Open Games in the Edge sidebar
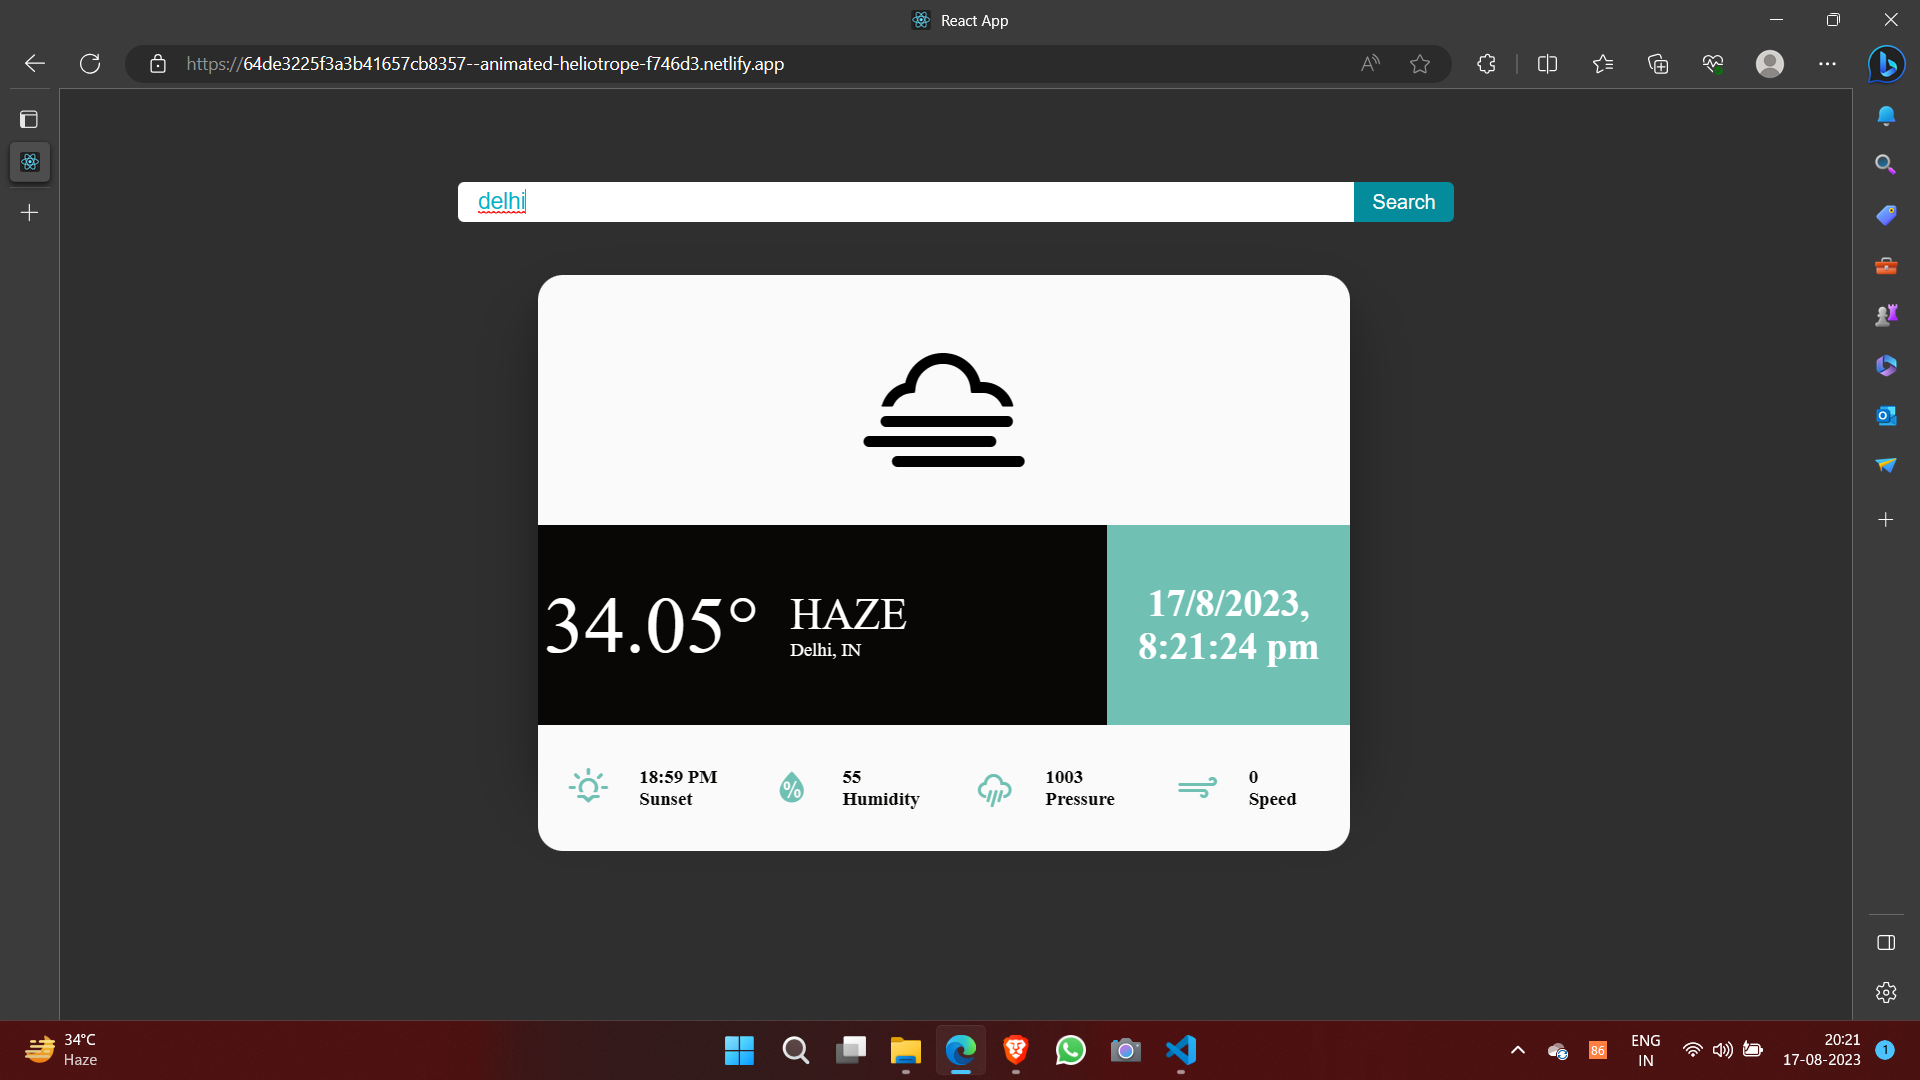 coord(1886,314)
